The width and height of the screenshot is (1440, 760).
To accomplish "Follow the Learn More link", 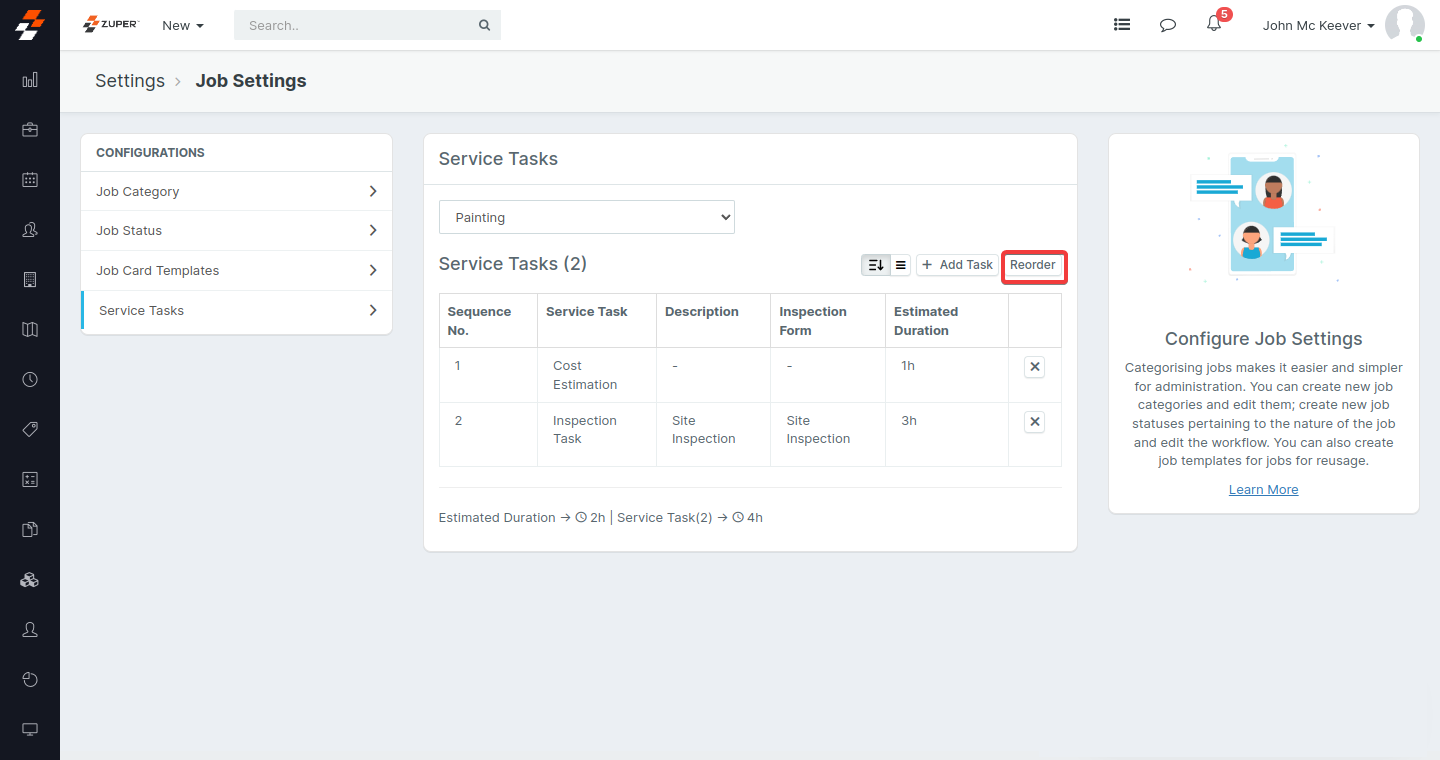I will coord(1263,490).
